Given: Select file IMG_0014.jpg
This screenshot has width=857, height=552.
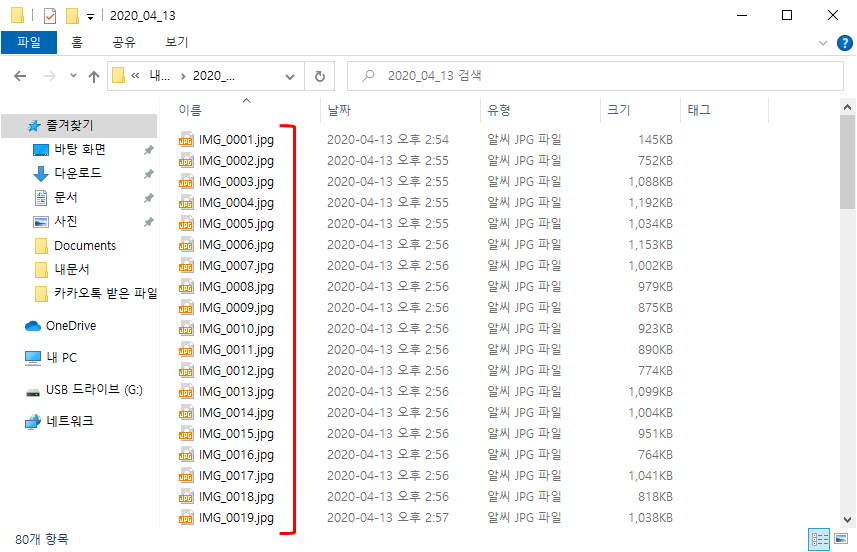Looking at the screenshot, I should pos(236,413).
